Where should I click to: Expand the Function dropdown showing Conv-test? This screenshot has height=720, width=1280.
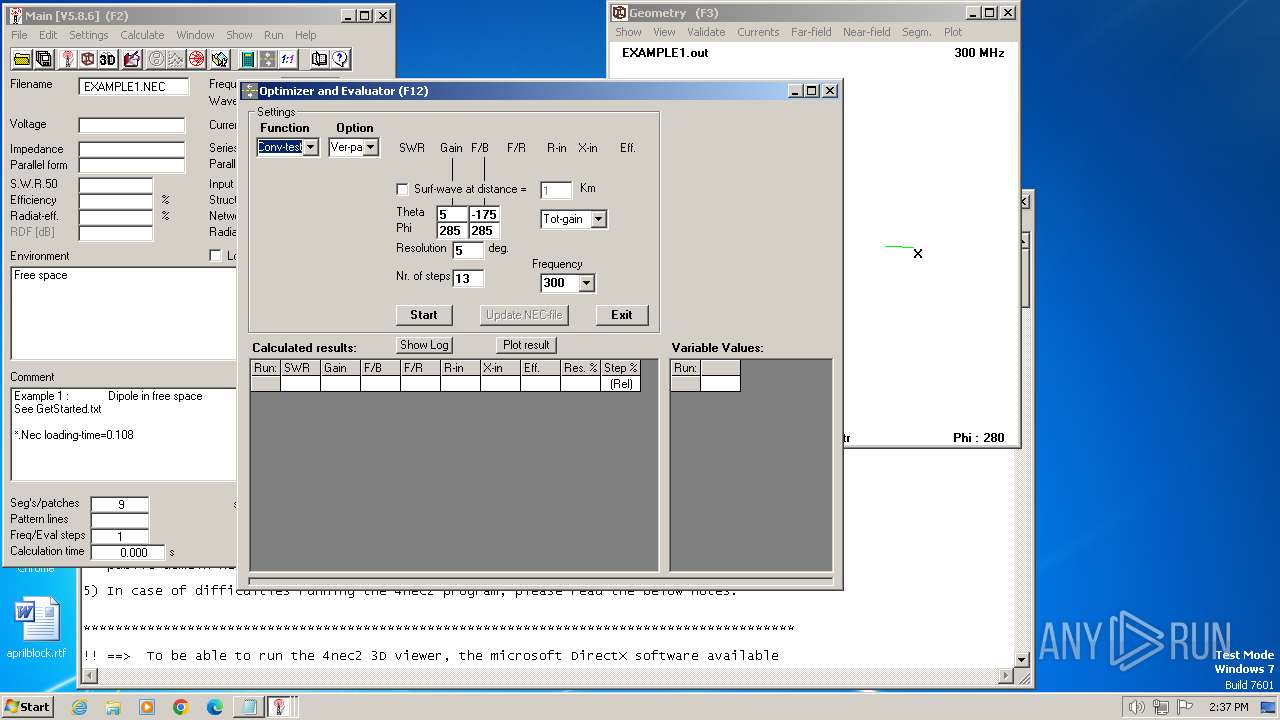310,147
